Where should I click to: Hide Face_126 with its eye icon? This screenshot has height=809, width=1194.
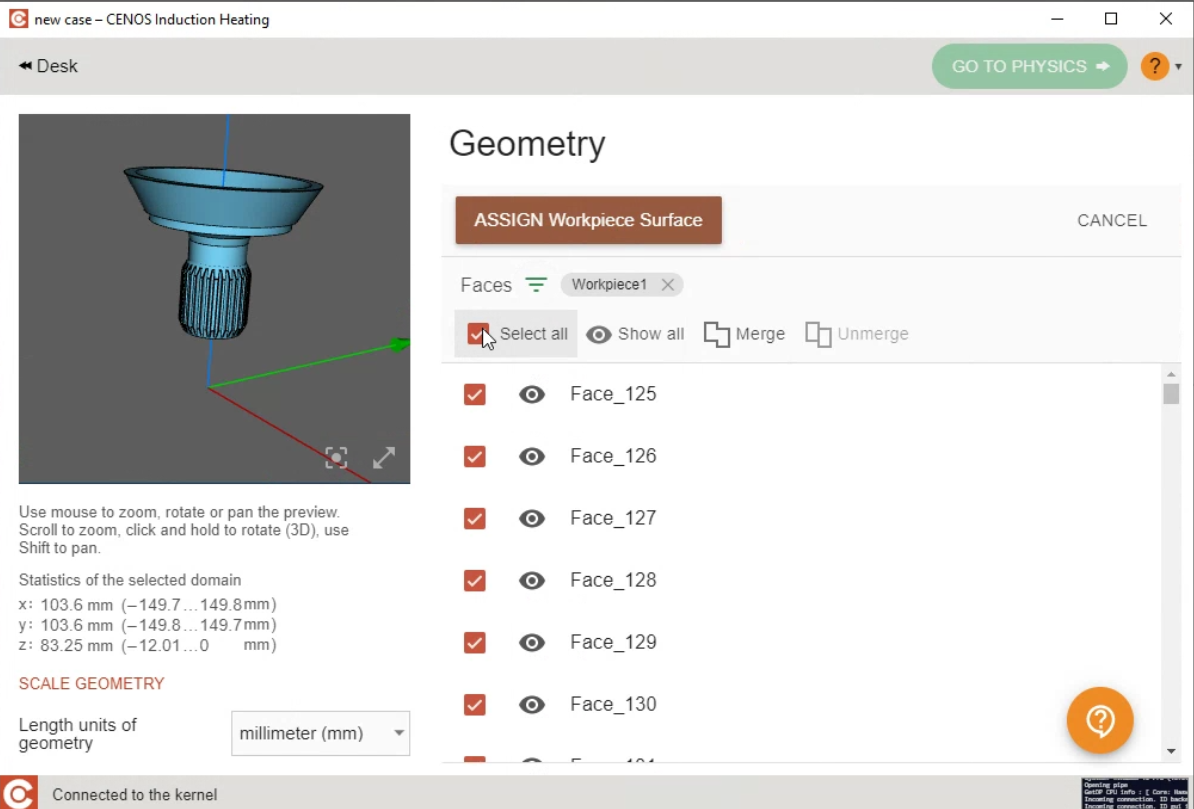pyautogui.click(x=532, y=456)
